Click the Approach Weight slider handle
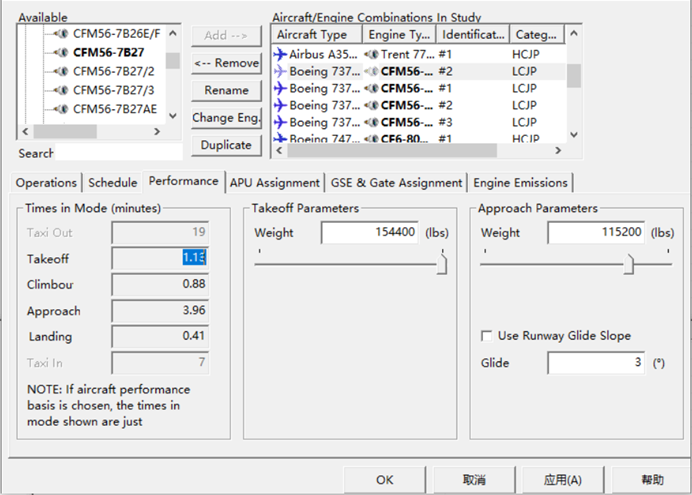692x495 pixels. 629,264
